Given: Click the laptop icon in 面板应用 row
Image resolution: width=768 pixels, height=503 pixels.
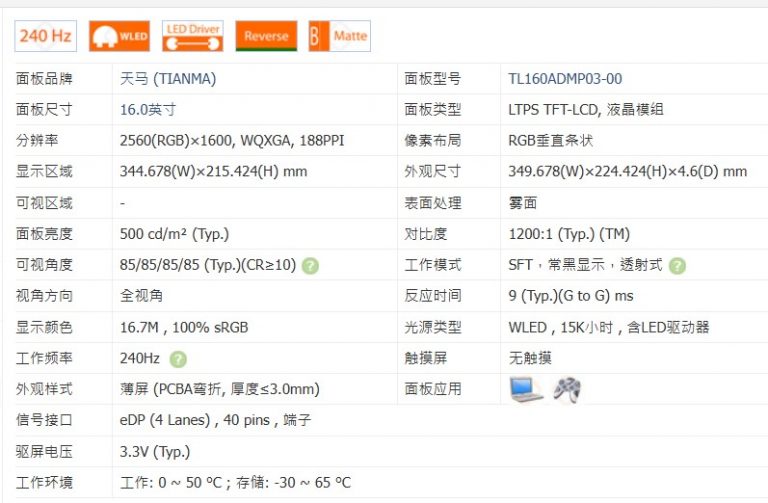Looking at the screenshot, I should [x=526, y=389].
